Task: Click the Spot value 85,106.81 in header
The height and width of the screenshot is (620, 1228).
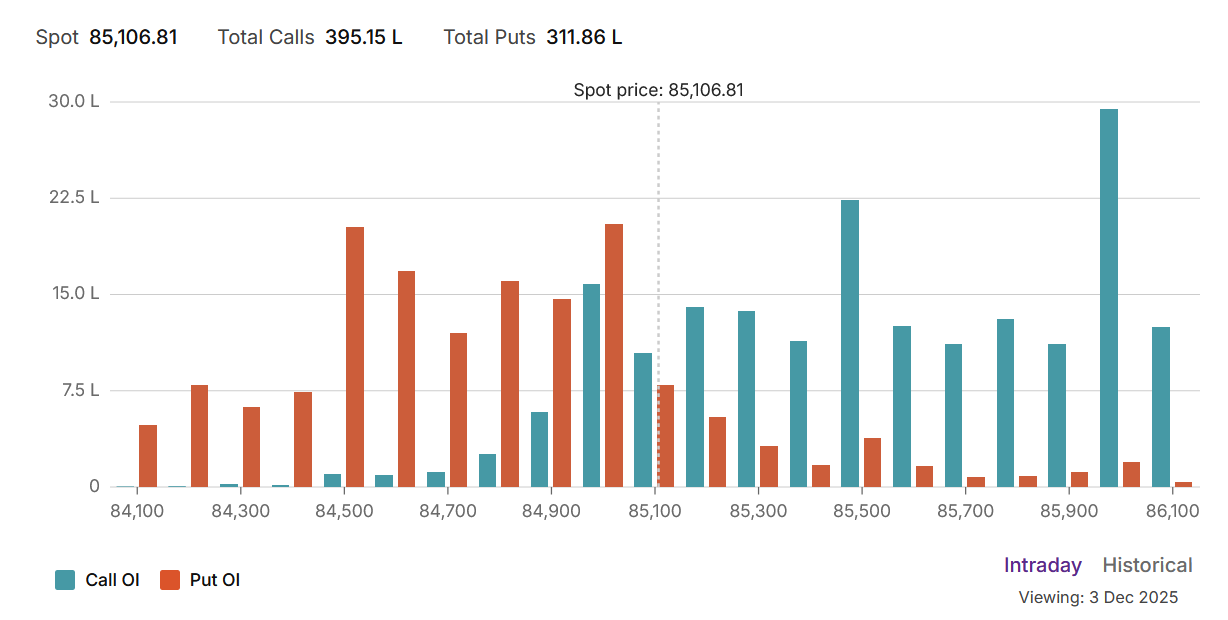Action: tap(133, 38)
